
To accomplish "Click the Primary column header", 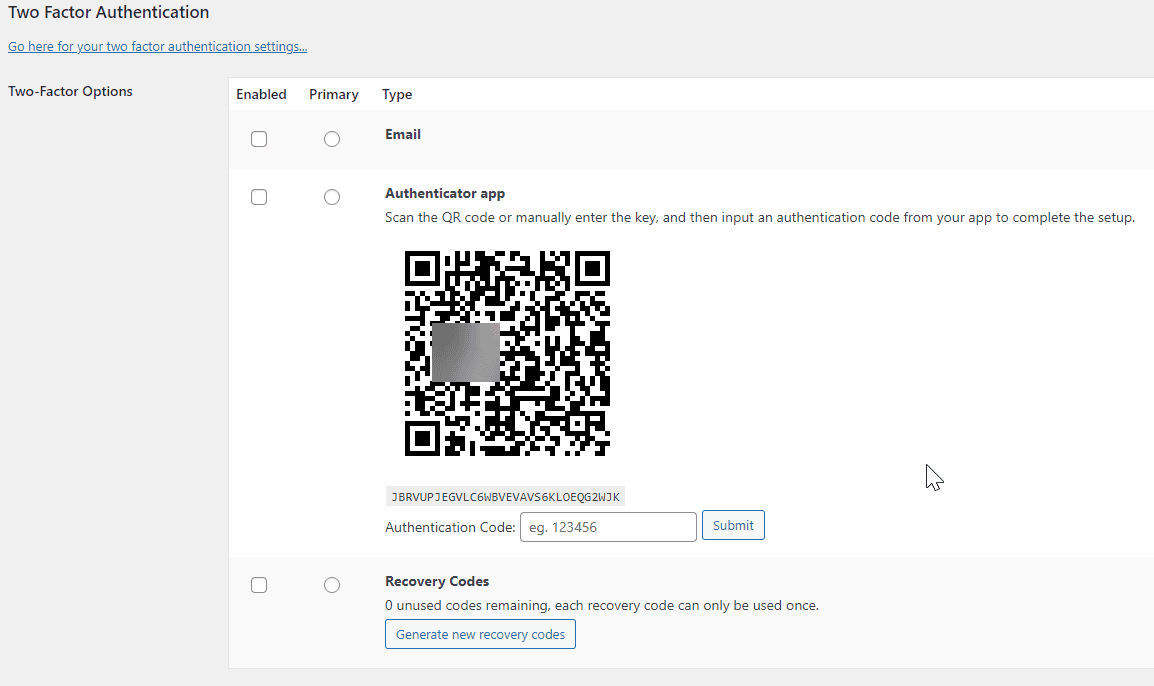I will (333, 94).
